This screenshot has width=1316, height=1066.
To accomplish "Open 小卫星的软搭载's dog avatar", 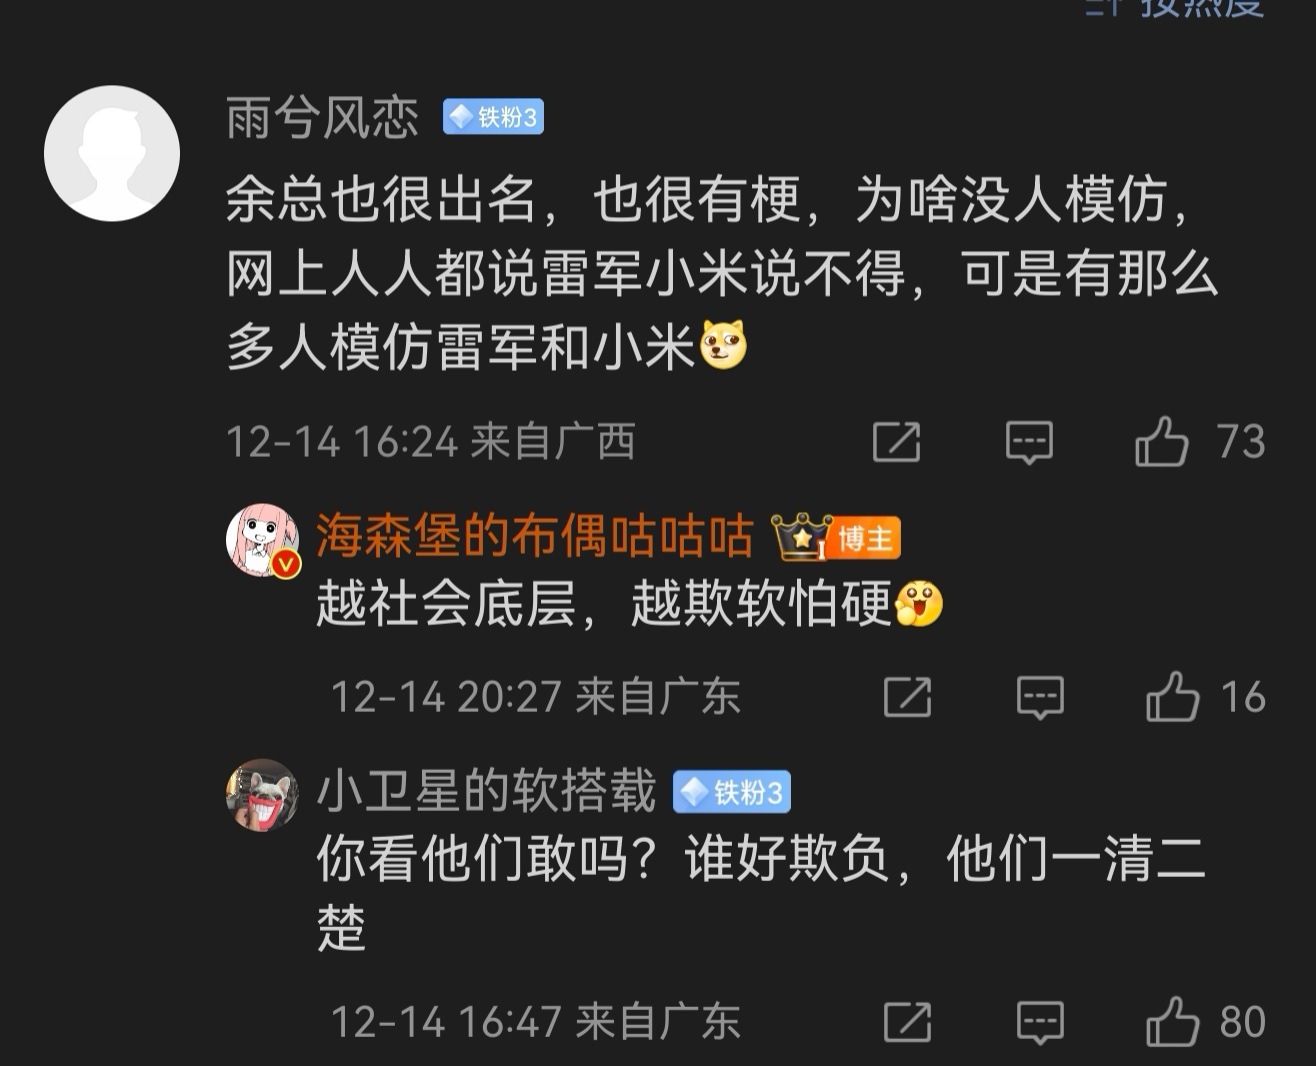I will [262, 795].
